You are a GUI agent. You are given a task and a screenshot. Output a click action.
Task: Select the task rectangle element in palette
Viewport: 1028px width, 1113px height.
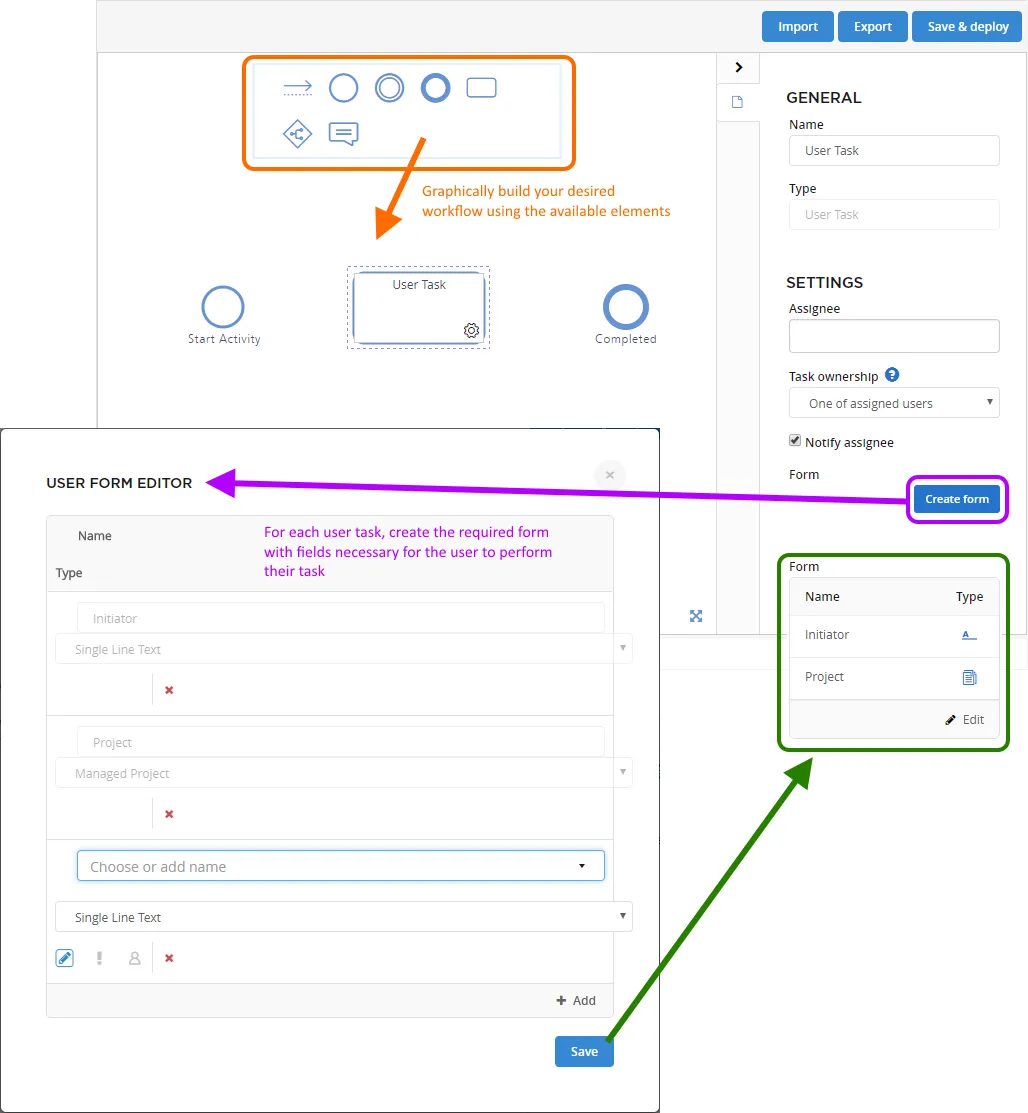click(481, 88)
